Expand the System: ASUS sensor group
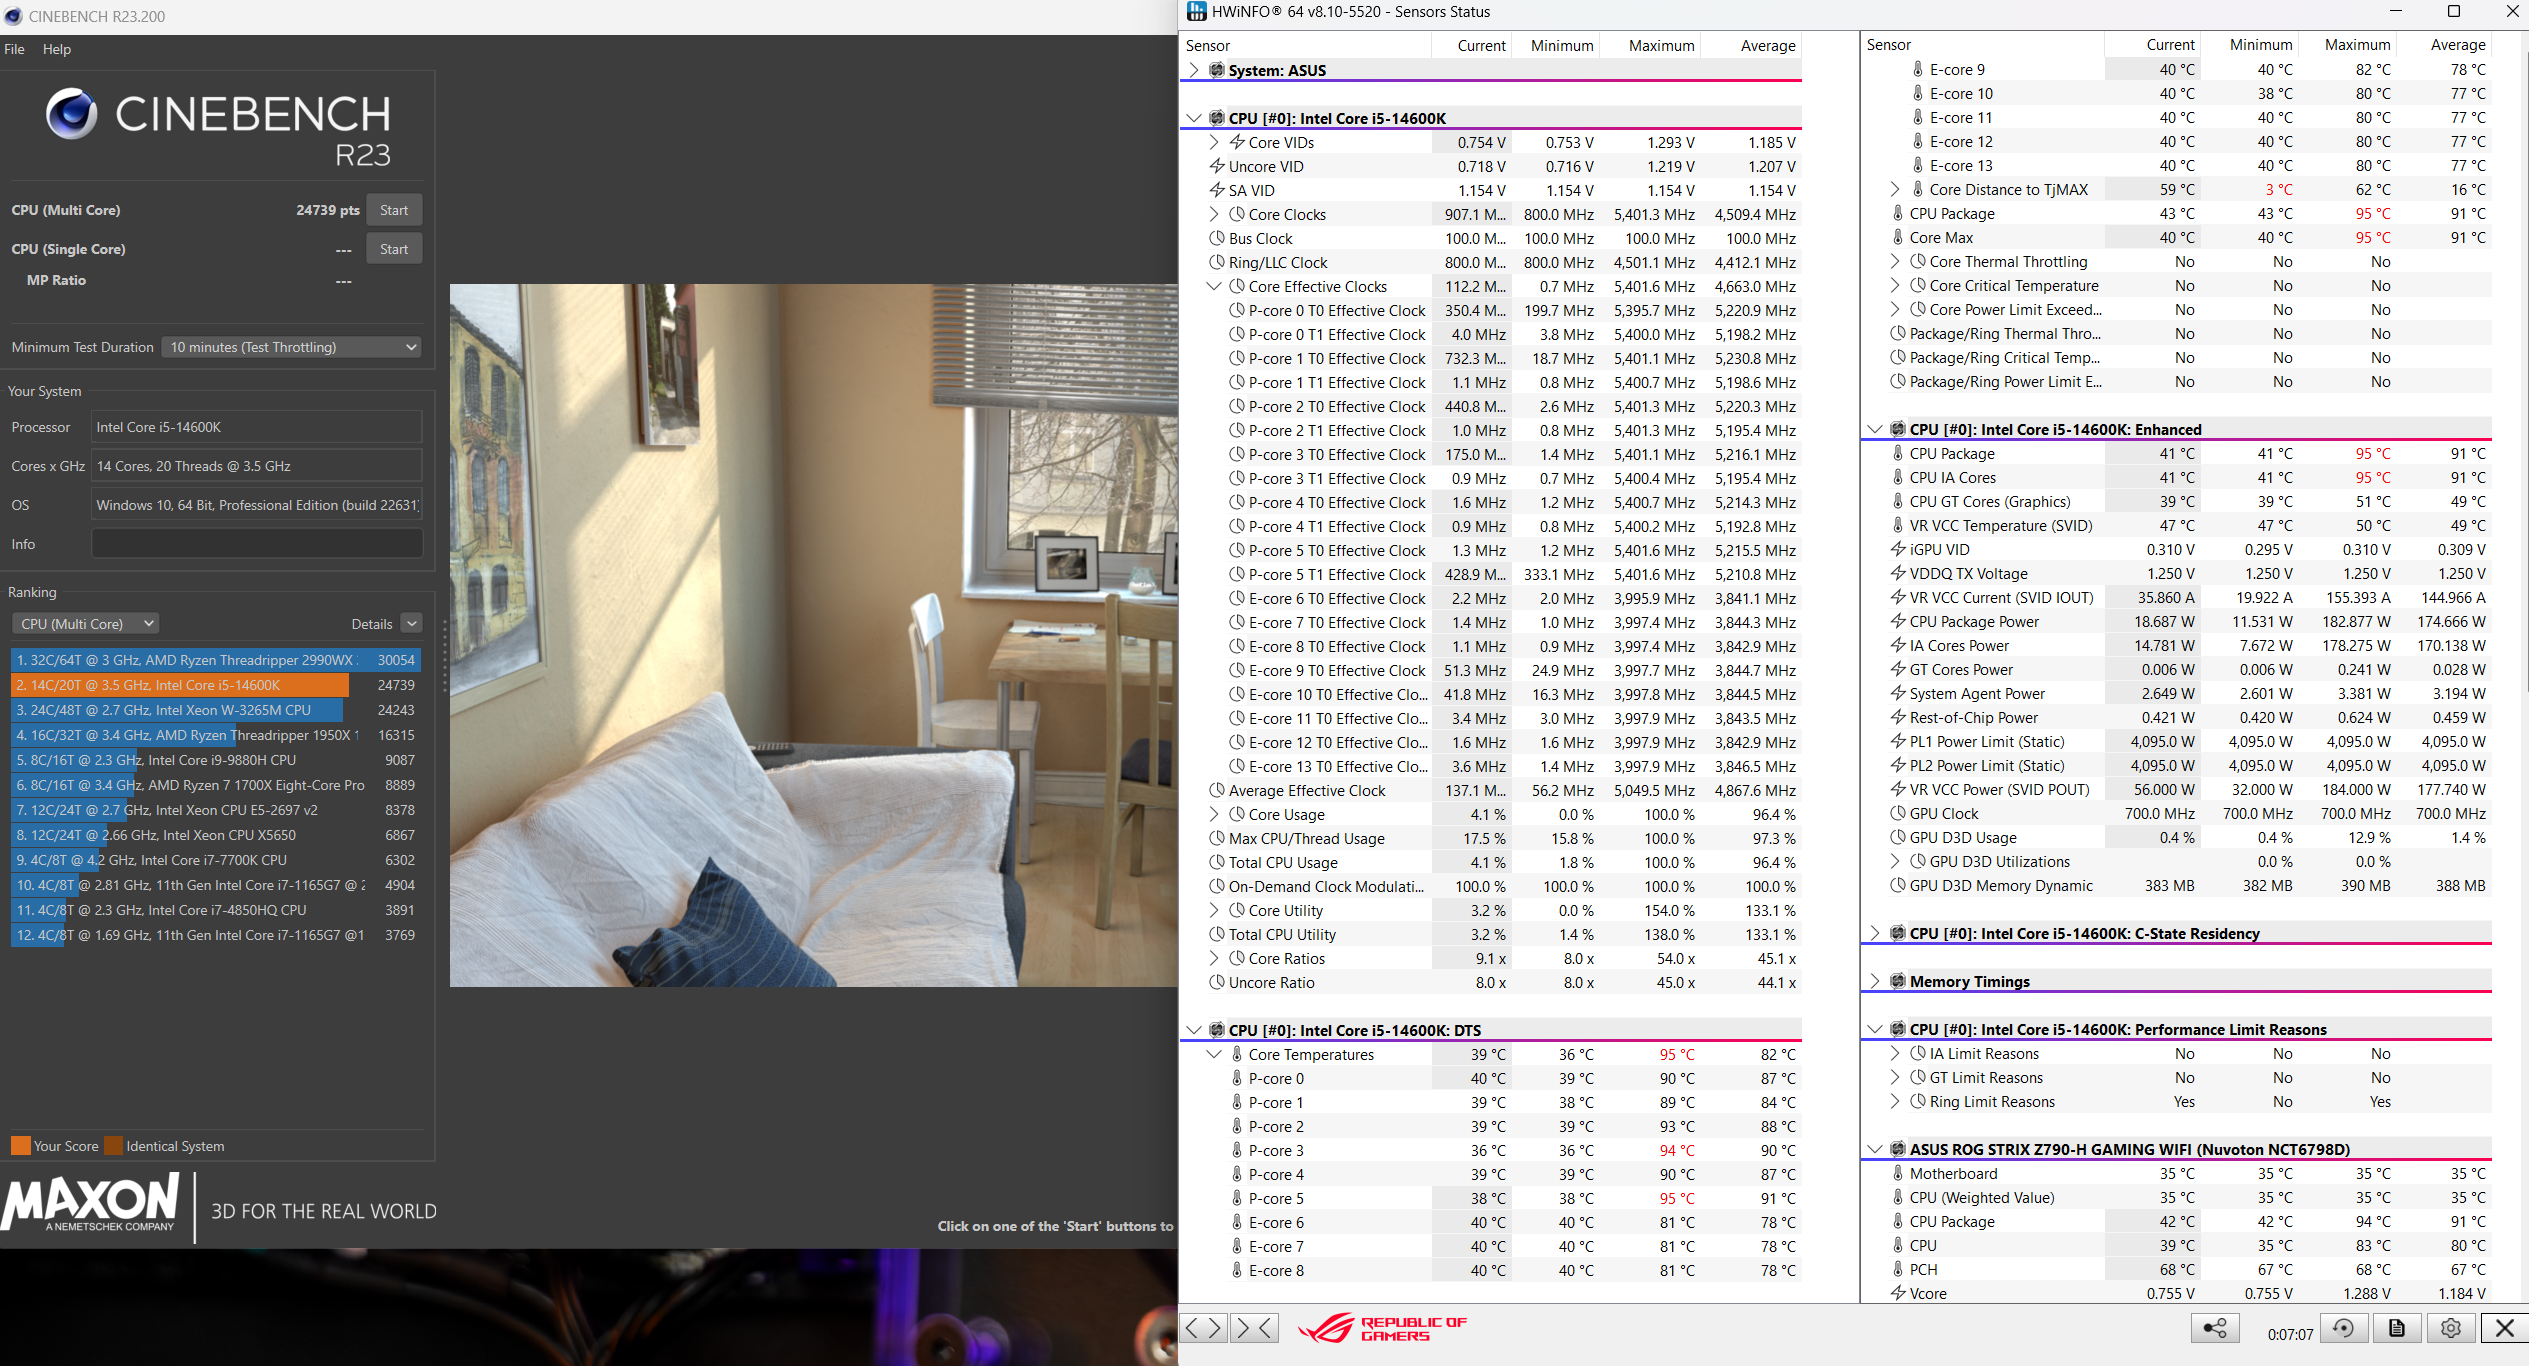The width and height of the screenshot is (2529, 1366). pyautogui.click(x=1193, y=70)
